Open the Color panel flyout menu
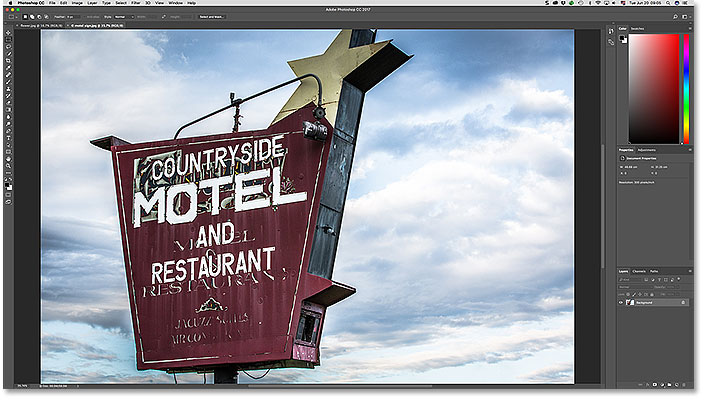This screenshot has width=704, height=400. [690, 28]
